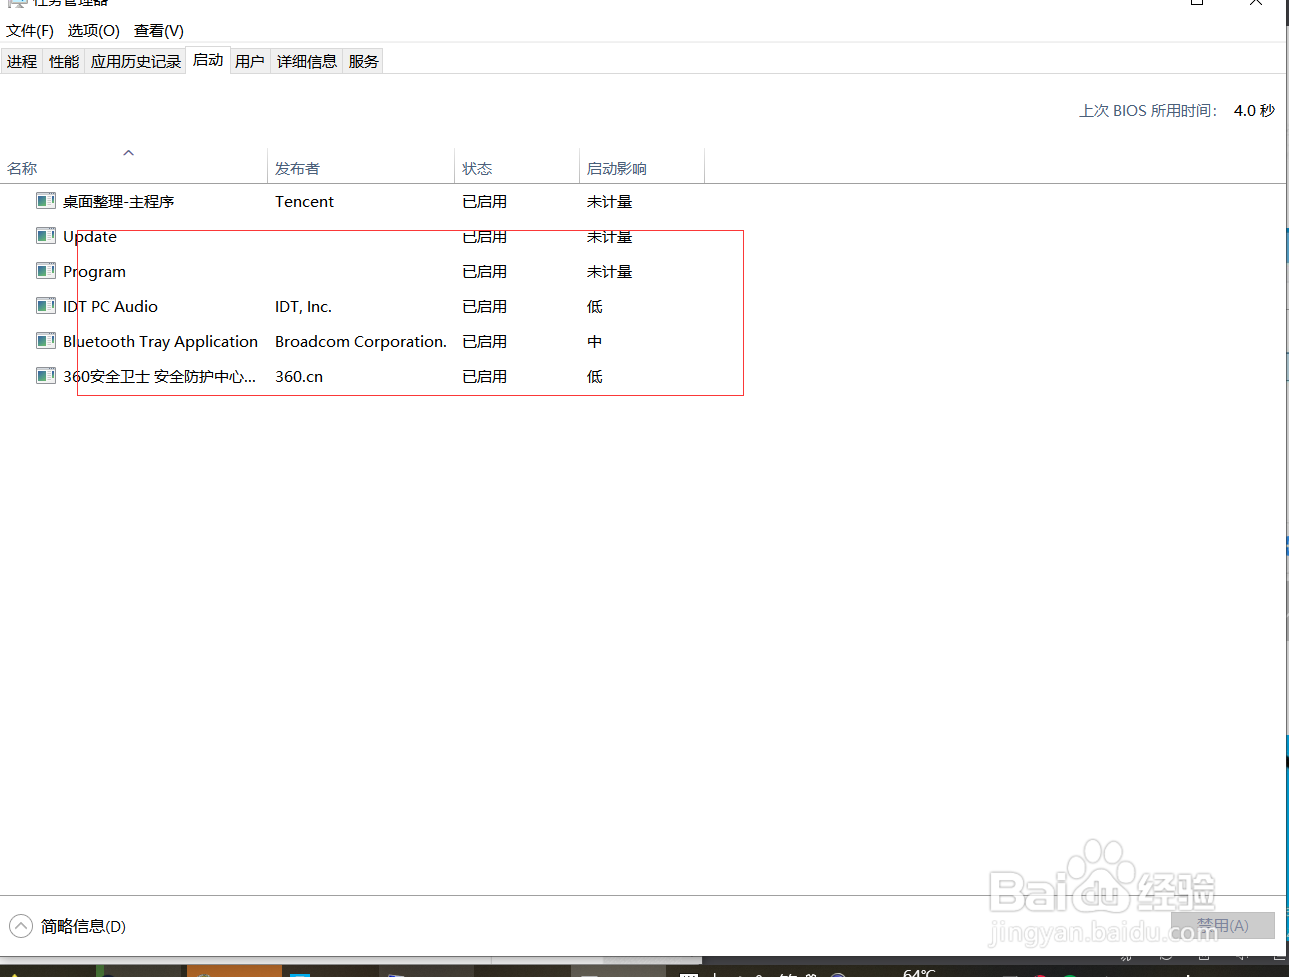
Task: Click the Bluetooth Tray Application icon
Action: click(45, 341)
